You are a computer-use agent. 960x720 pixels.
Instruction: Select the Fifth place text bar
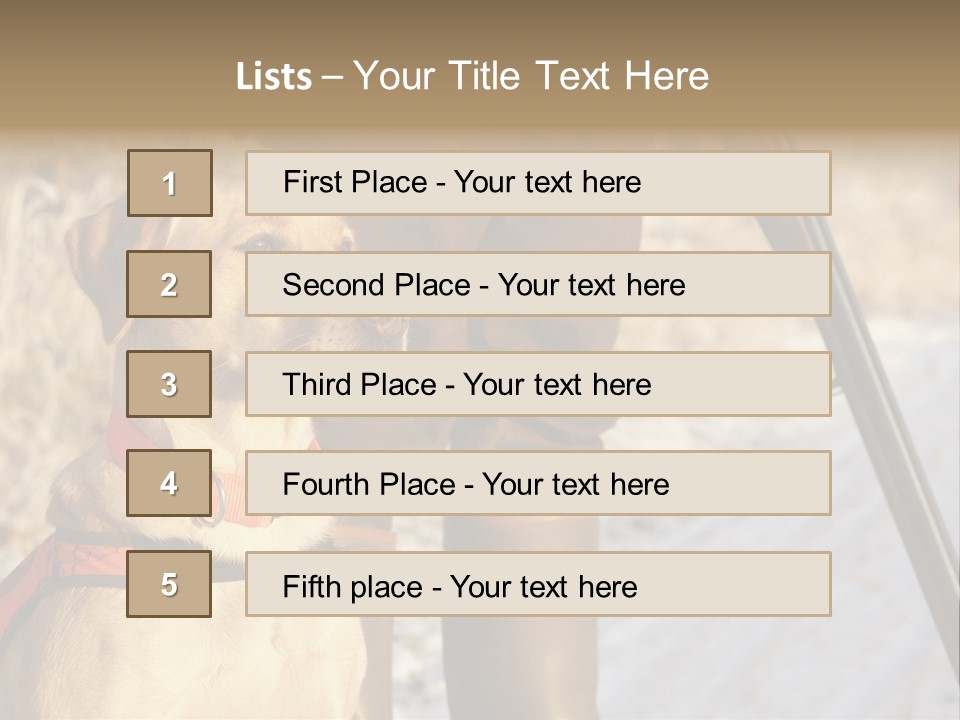pos(538,584)
